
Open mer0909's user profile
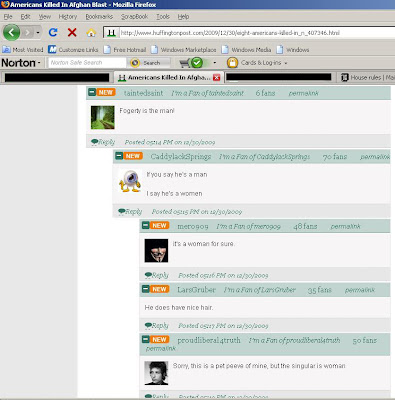coord(193,226)
